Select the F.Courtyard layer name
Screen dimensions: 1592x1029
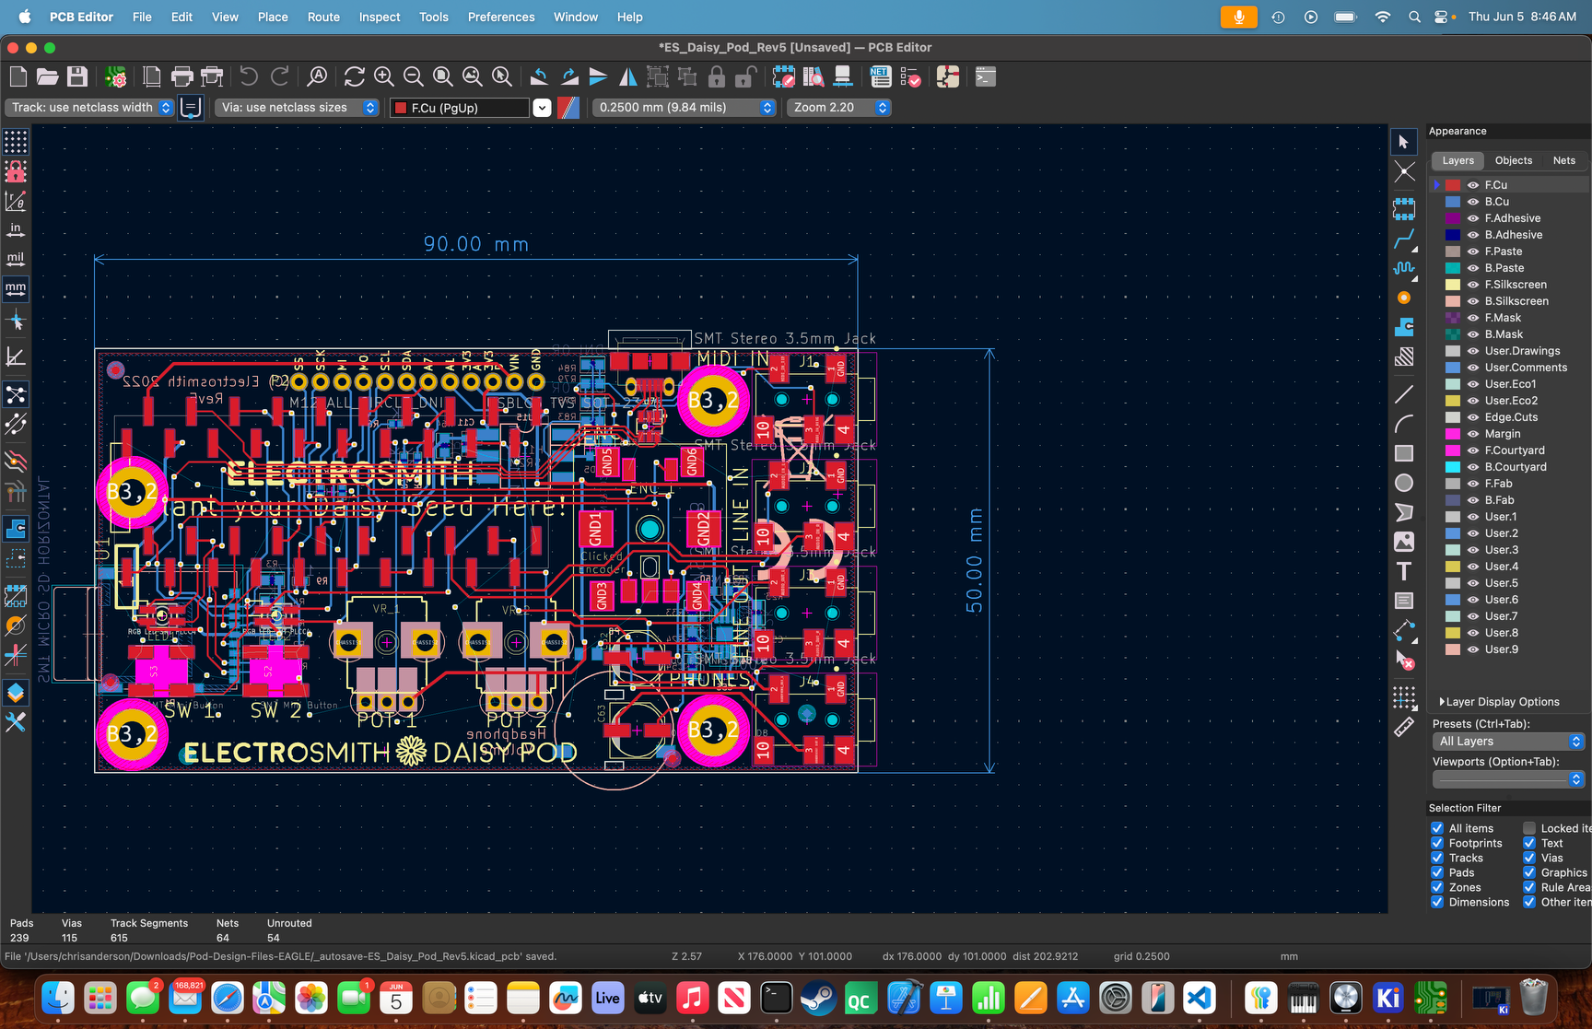click(x=1514, y=450)
